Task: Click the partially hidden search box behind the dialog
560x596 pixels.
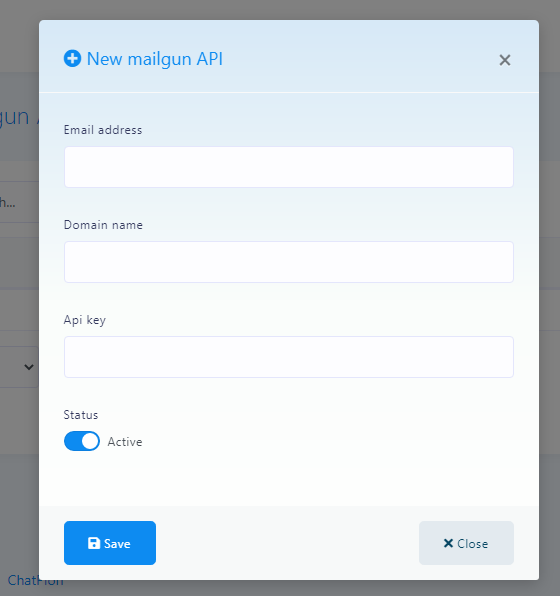Action: click(x=19, y=202)
